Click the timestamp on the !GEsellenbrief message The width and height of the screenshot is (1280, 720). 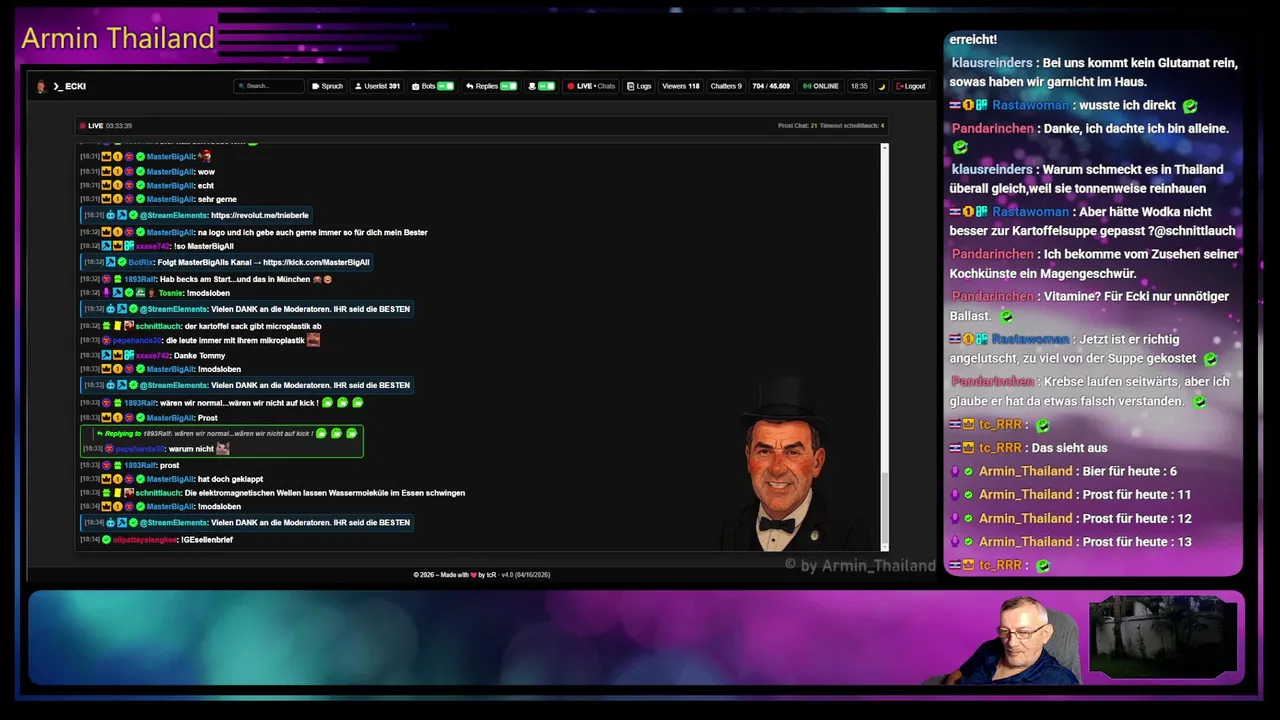coord(90,540)
